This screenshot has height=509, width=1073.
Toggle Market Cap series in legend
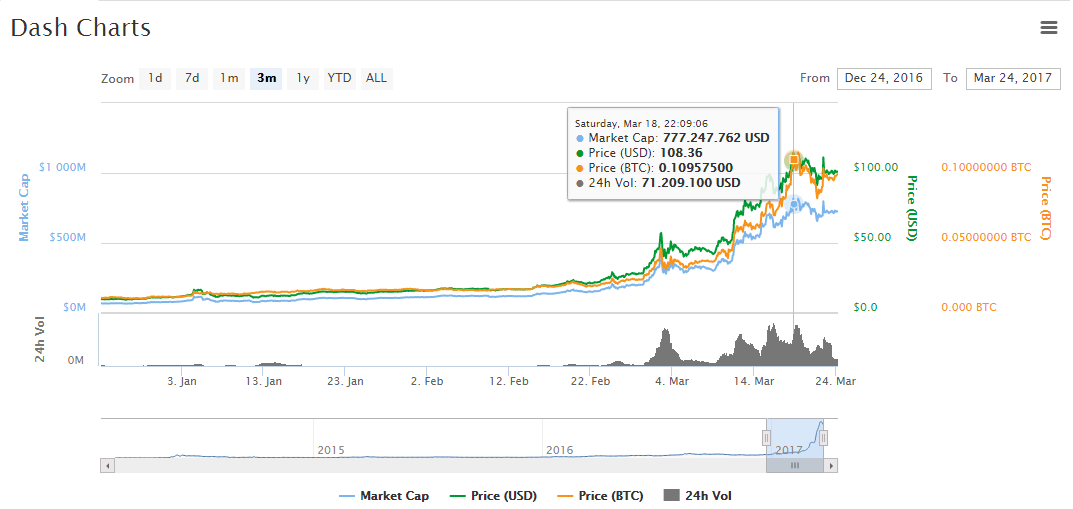pos(384,496)
